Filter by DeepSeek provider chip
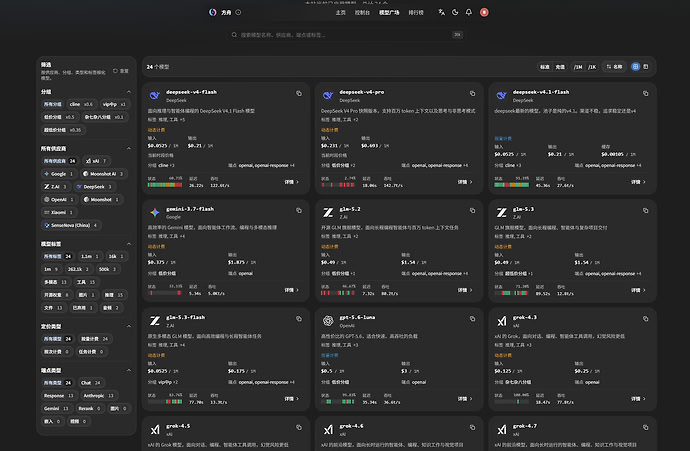 (x=94, y=187)
